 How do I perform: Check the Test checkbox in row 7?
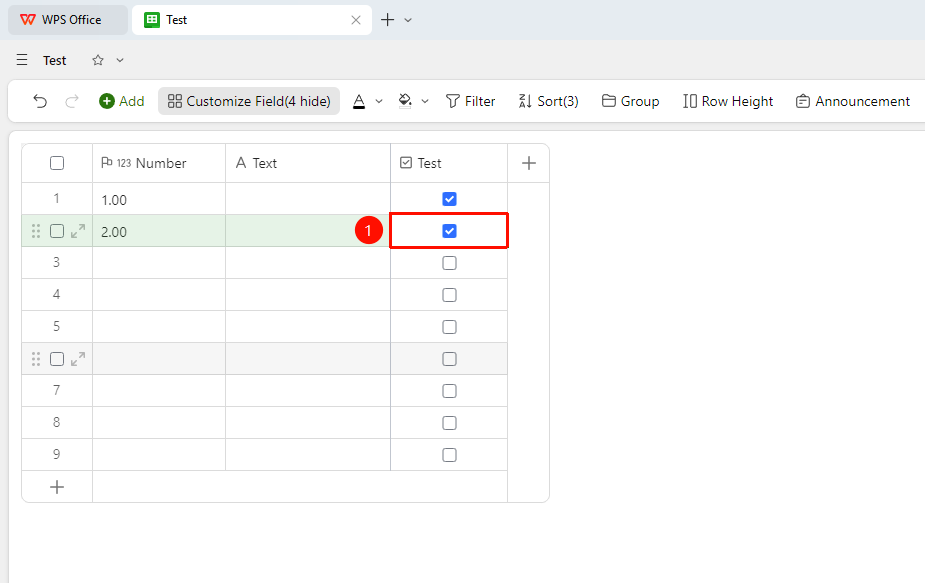(449, 391)
